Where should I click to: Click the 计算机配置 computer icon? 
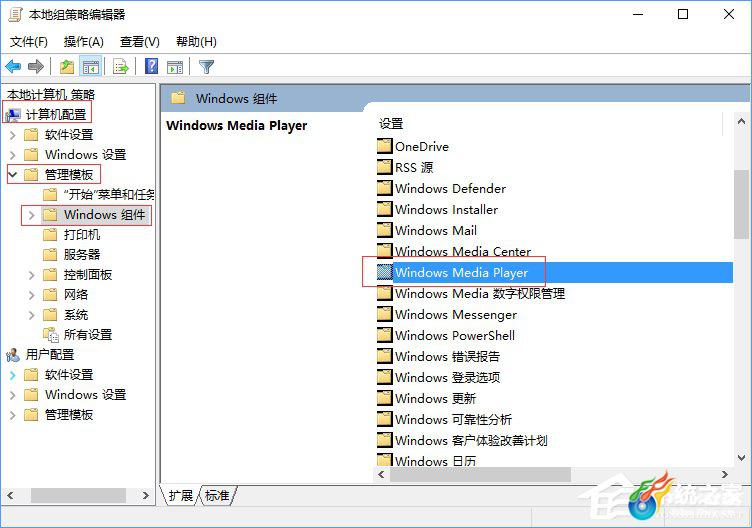click(x=13, y=115)
